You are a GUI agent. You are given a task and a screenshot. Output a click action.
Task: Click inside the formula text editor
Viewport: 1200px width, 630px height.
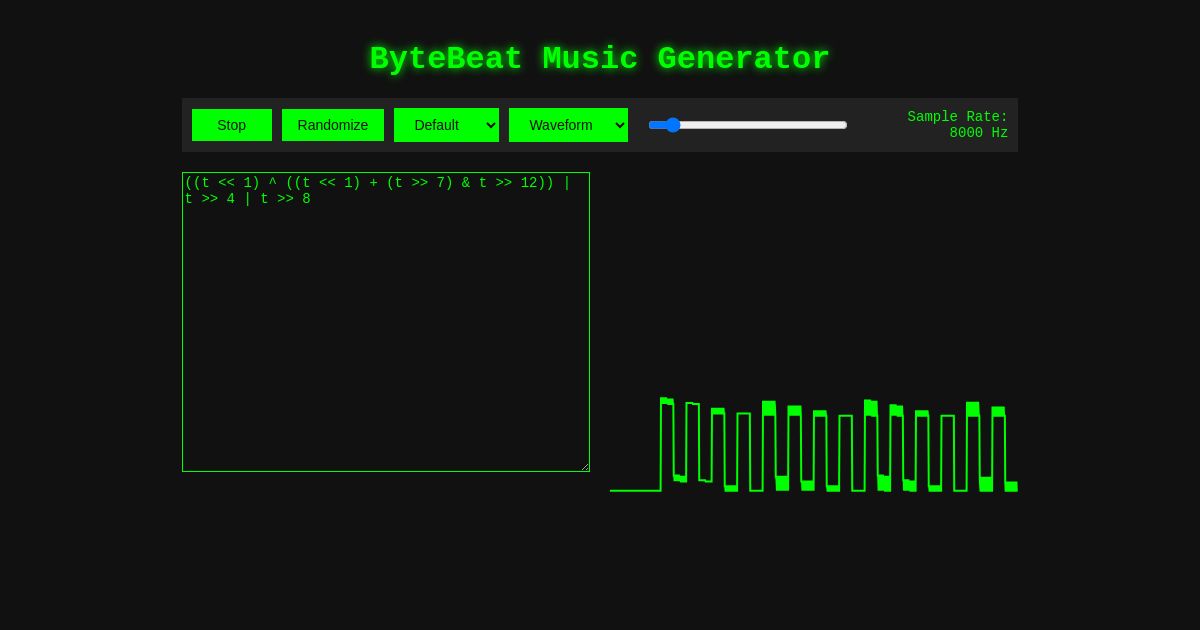pyautogui.click(x=386, y=322)
